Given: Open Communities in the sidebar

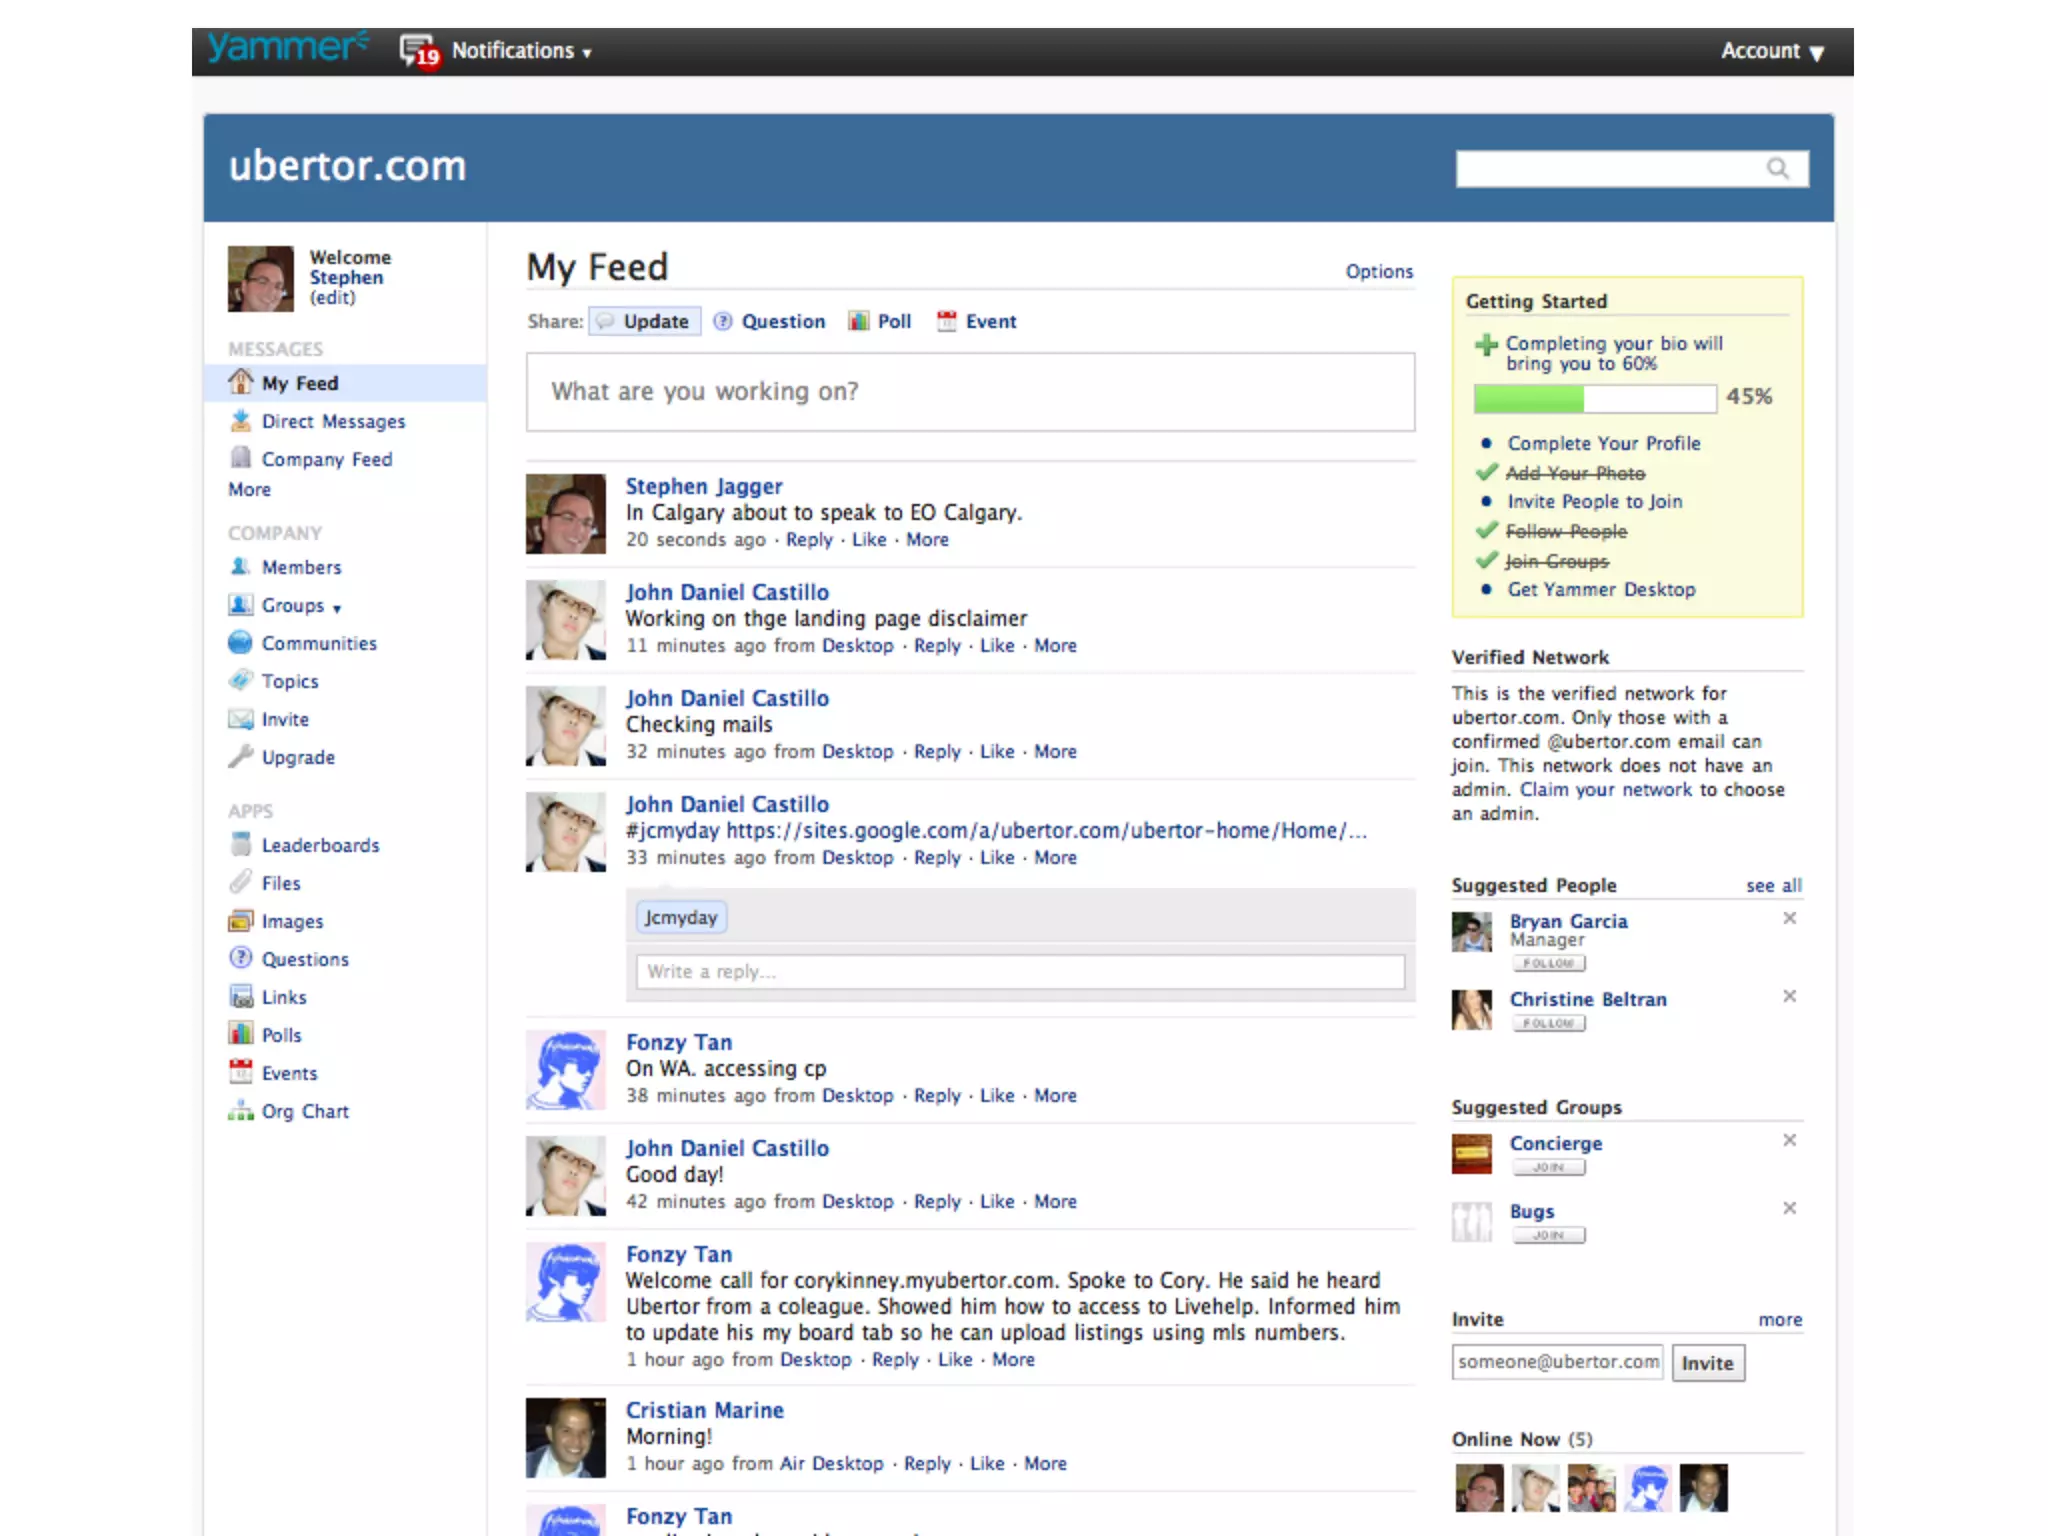Looking at the screenshot, I should [x=318, y=644].
